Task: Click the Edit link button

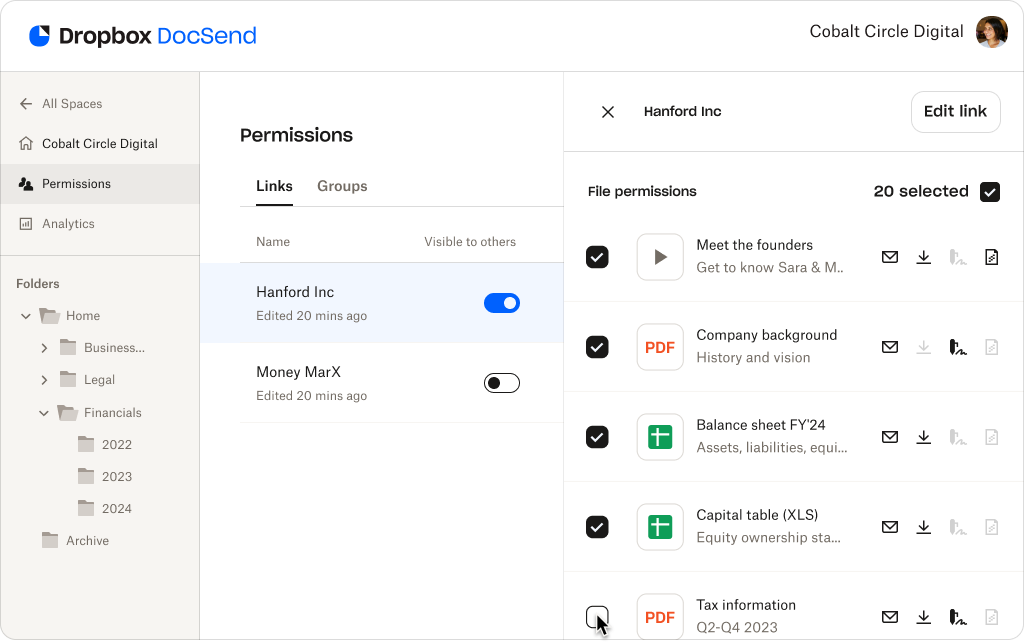Action: pos(955,112)
